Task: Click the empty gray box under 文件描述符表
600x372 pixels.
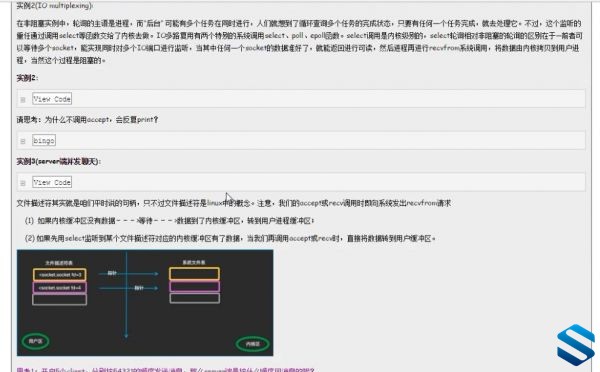Action: 60,299
